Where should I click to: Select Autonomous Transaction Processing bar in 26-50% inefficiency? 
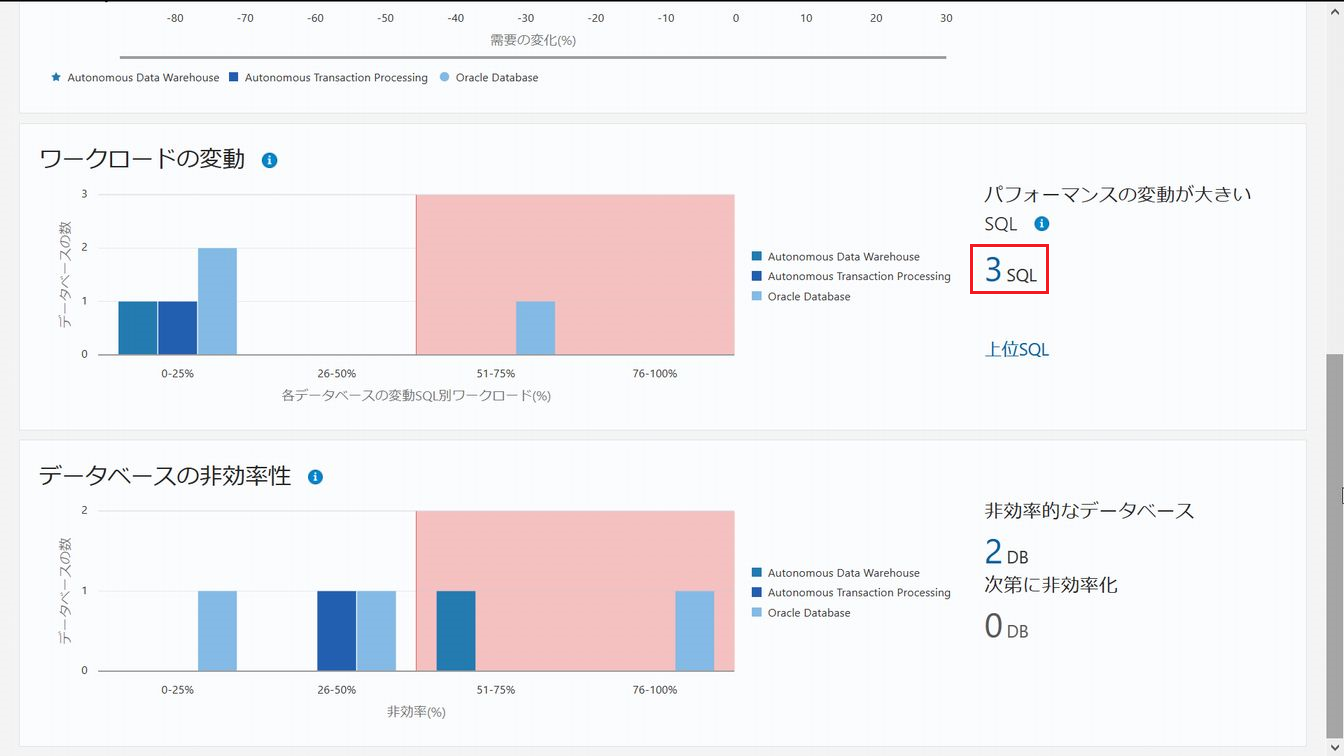(x=336, y=631)
